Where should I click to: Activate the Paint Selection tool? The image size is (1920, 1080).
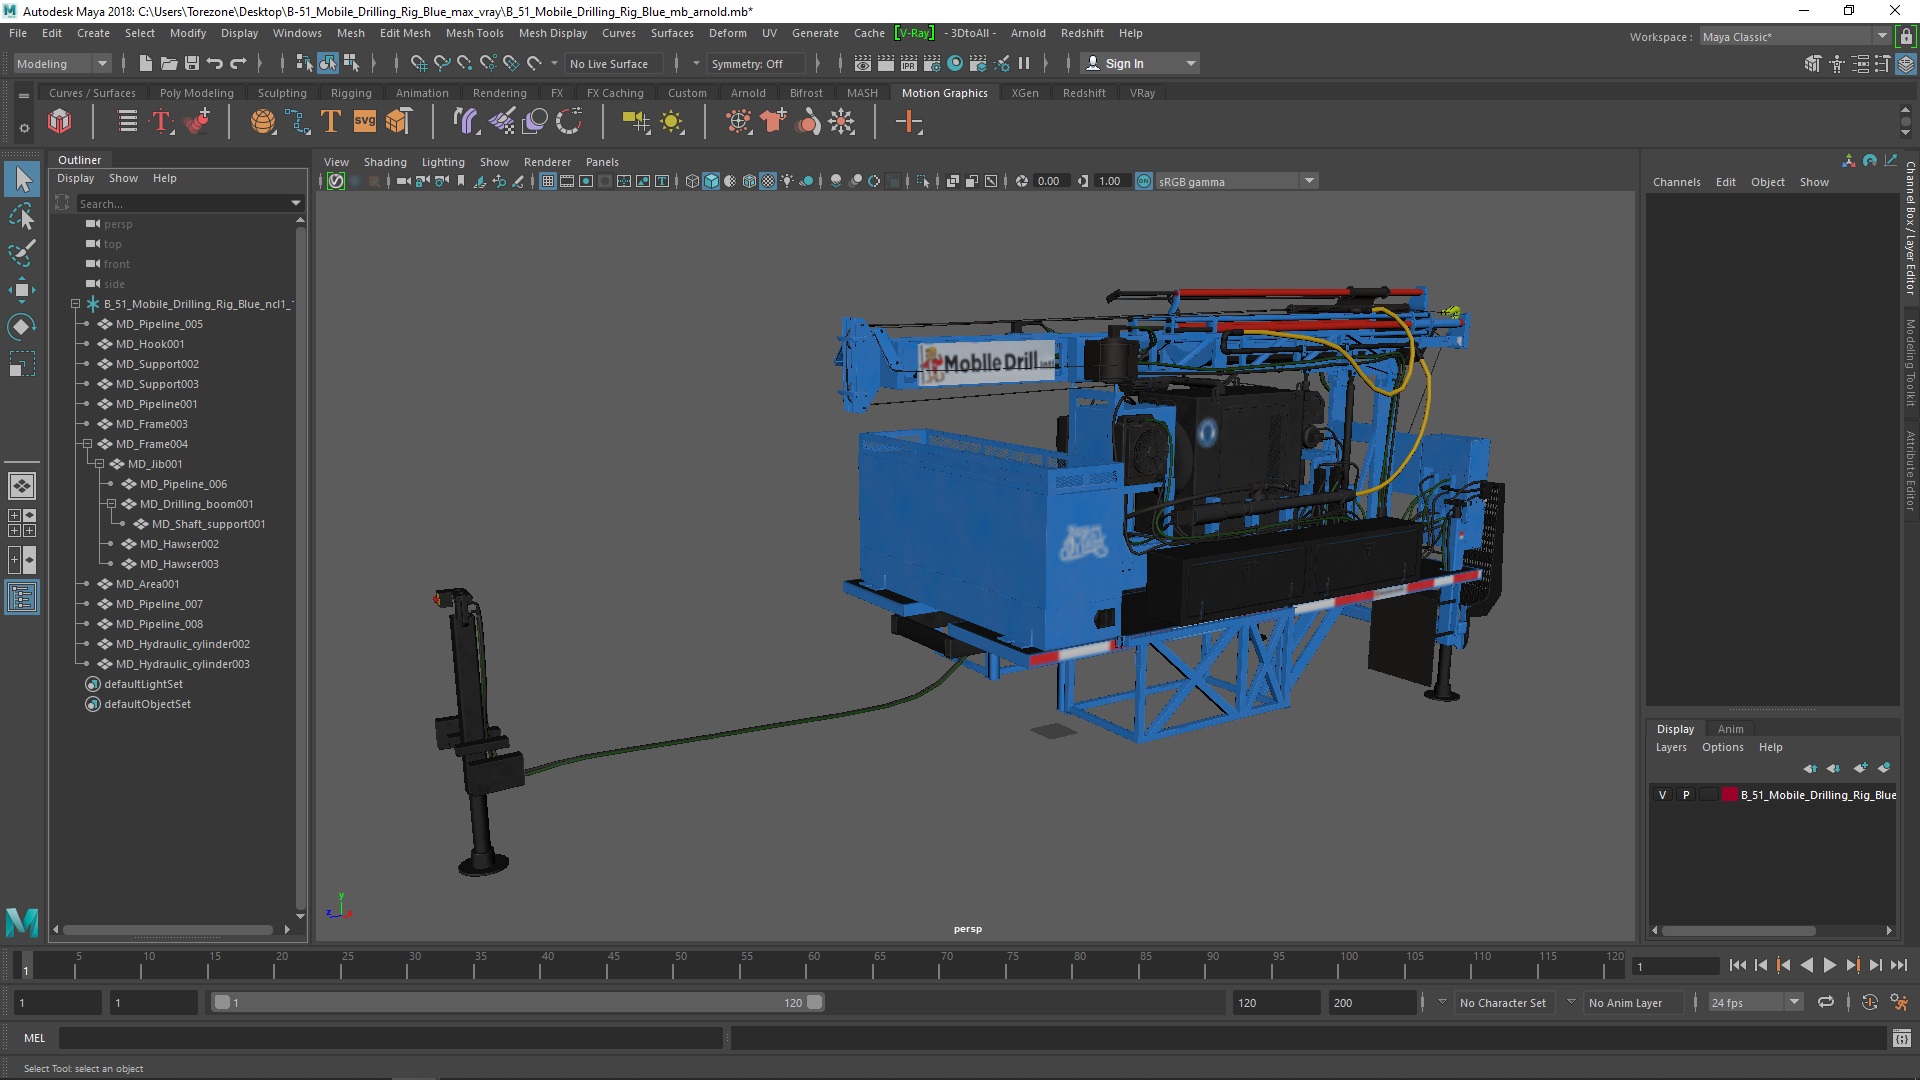[22, 252]
